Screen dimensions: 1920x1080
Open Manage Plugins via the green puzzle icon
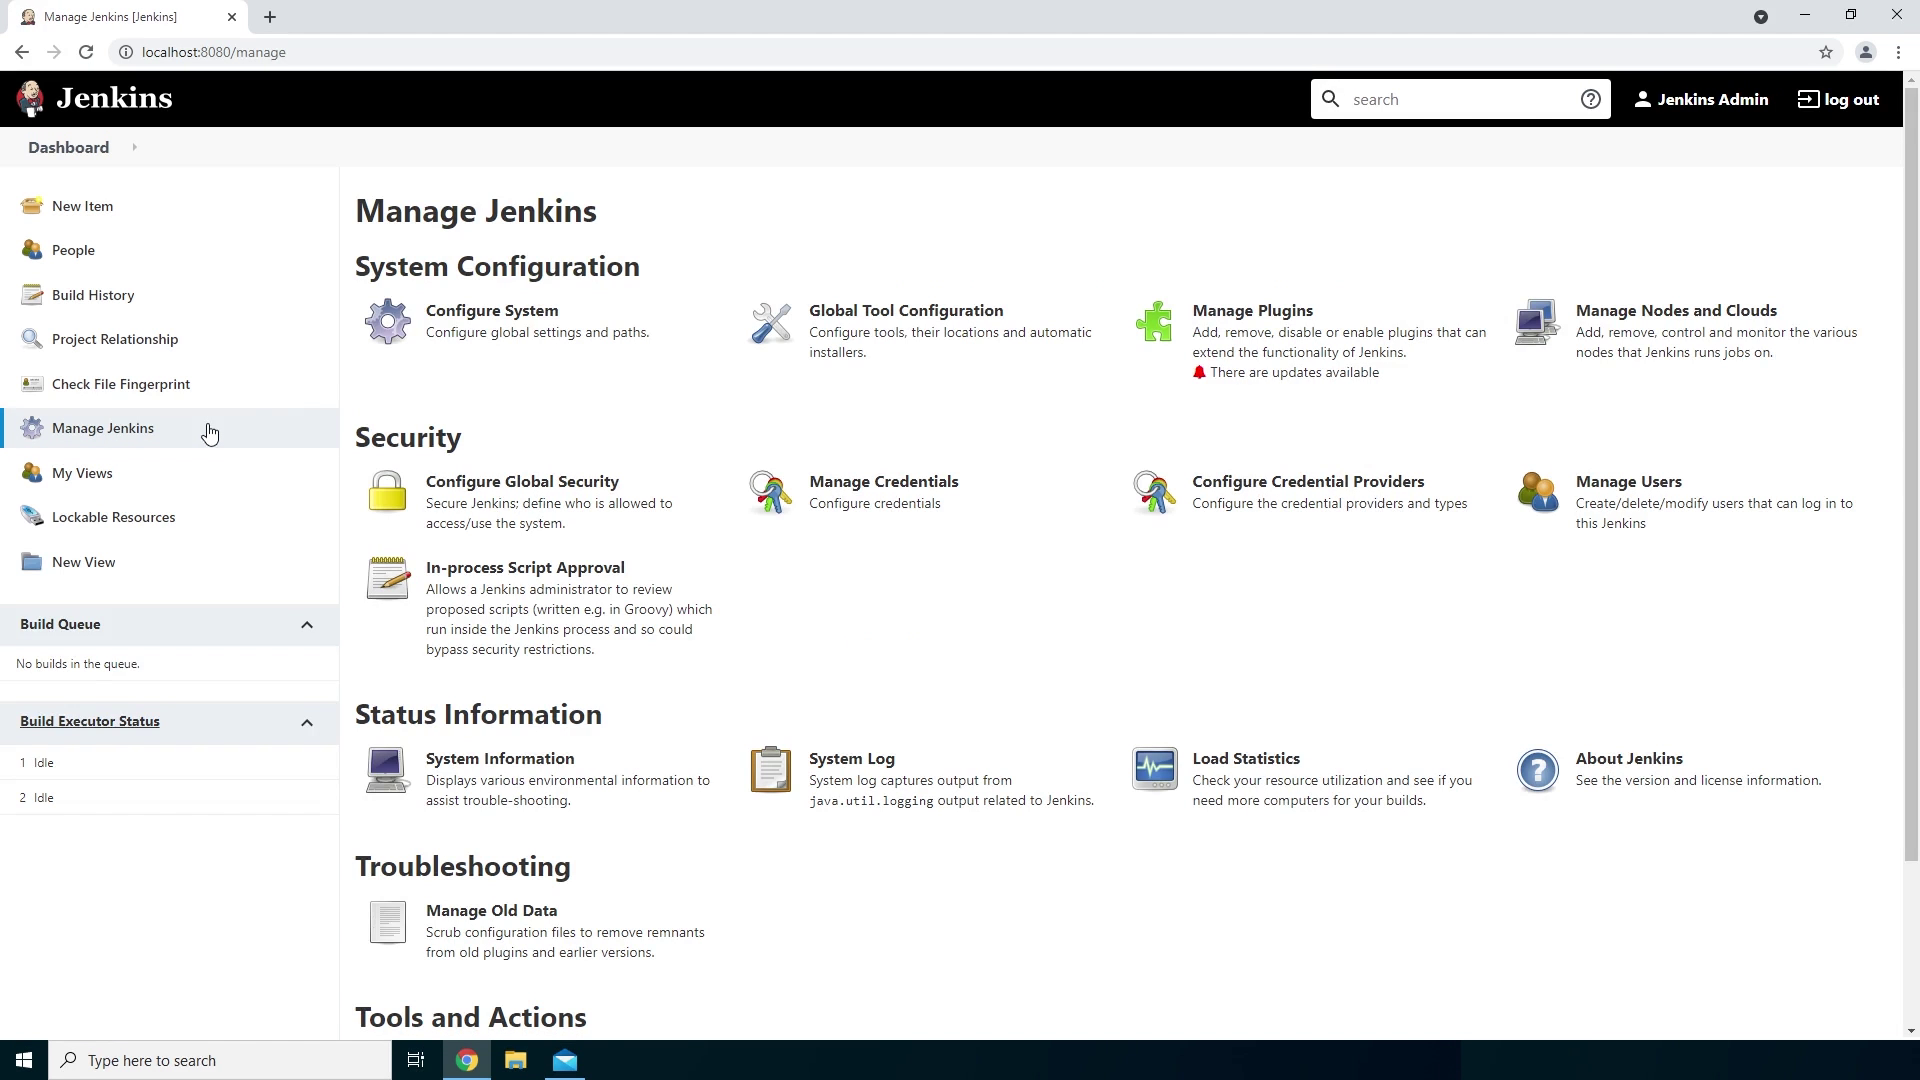pos(1154,321)
